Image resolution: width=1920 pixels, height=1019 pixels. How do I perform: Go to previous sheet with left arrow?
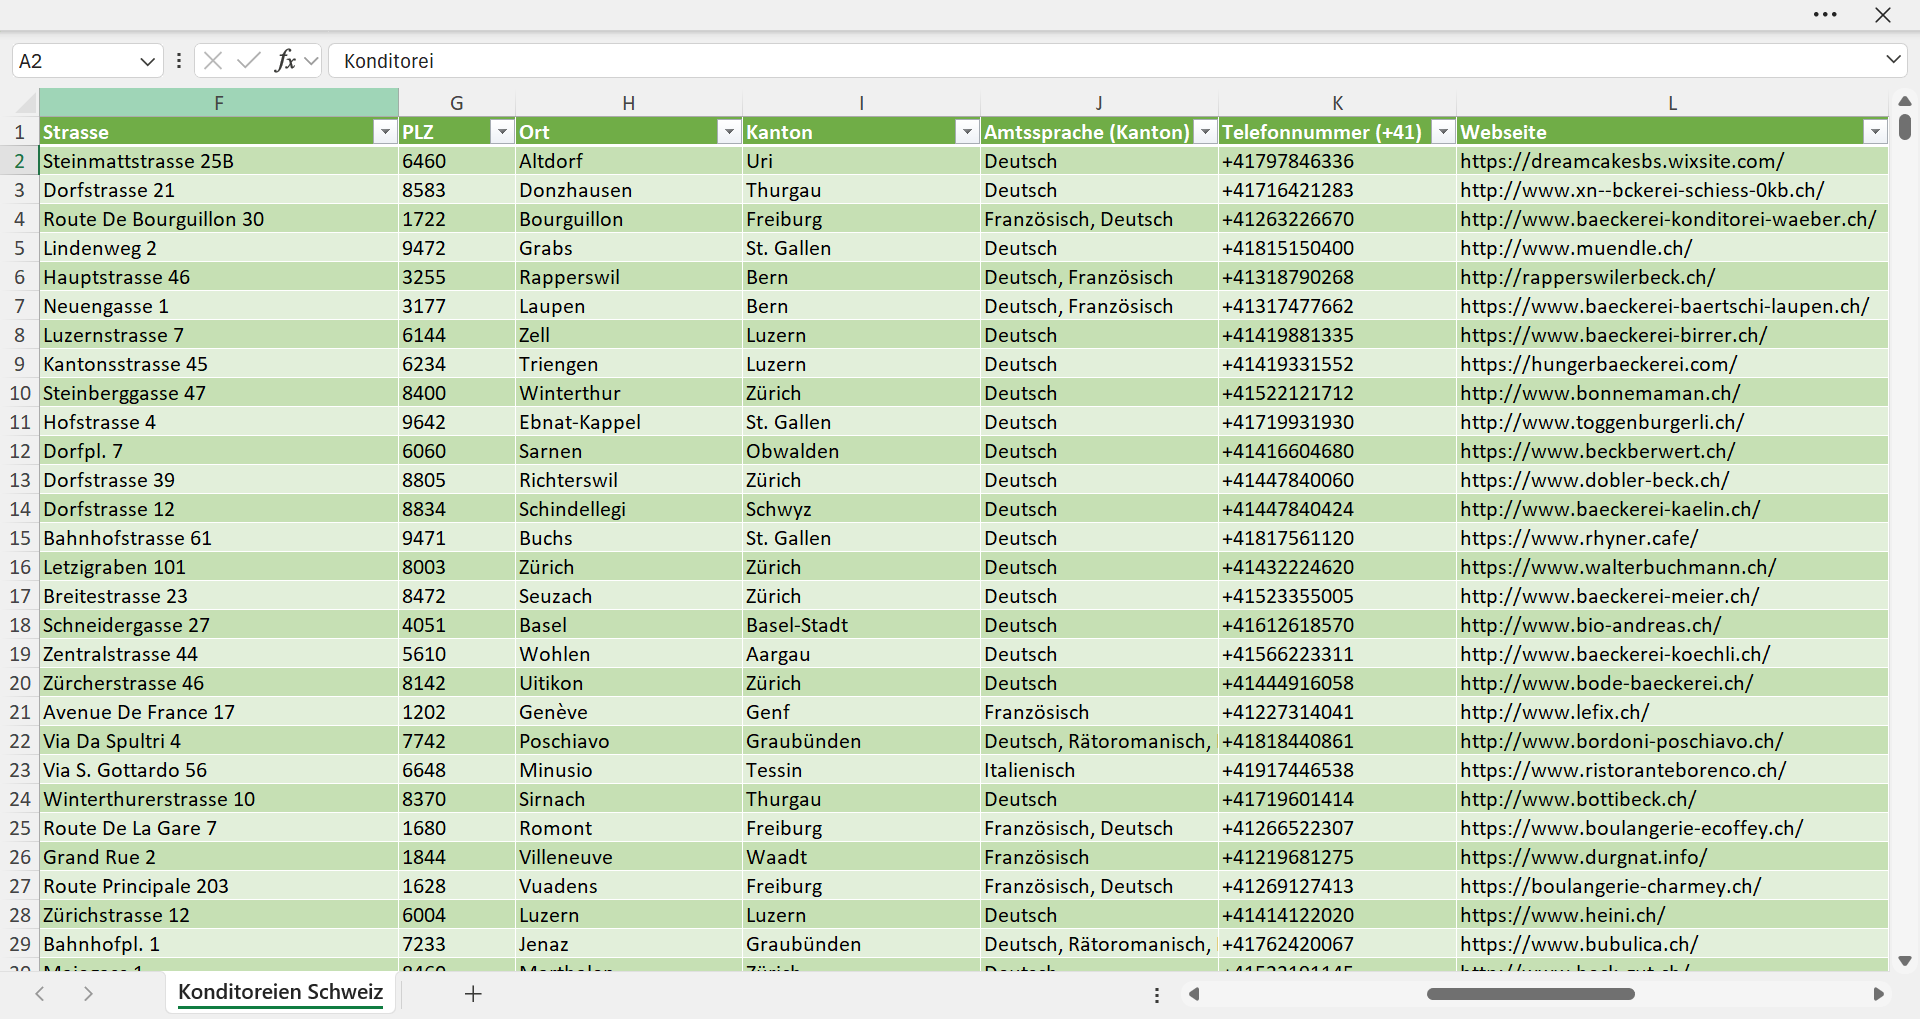click(40, 994)
